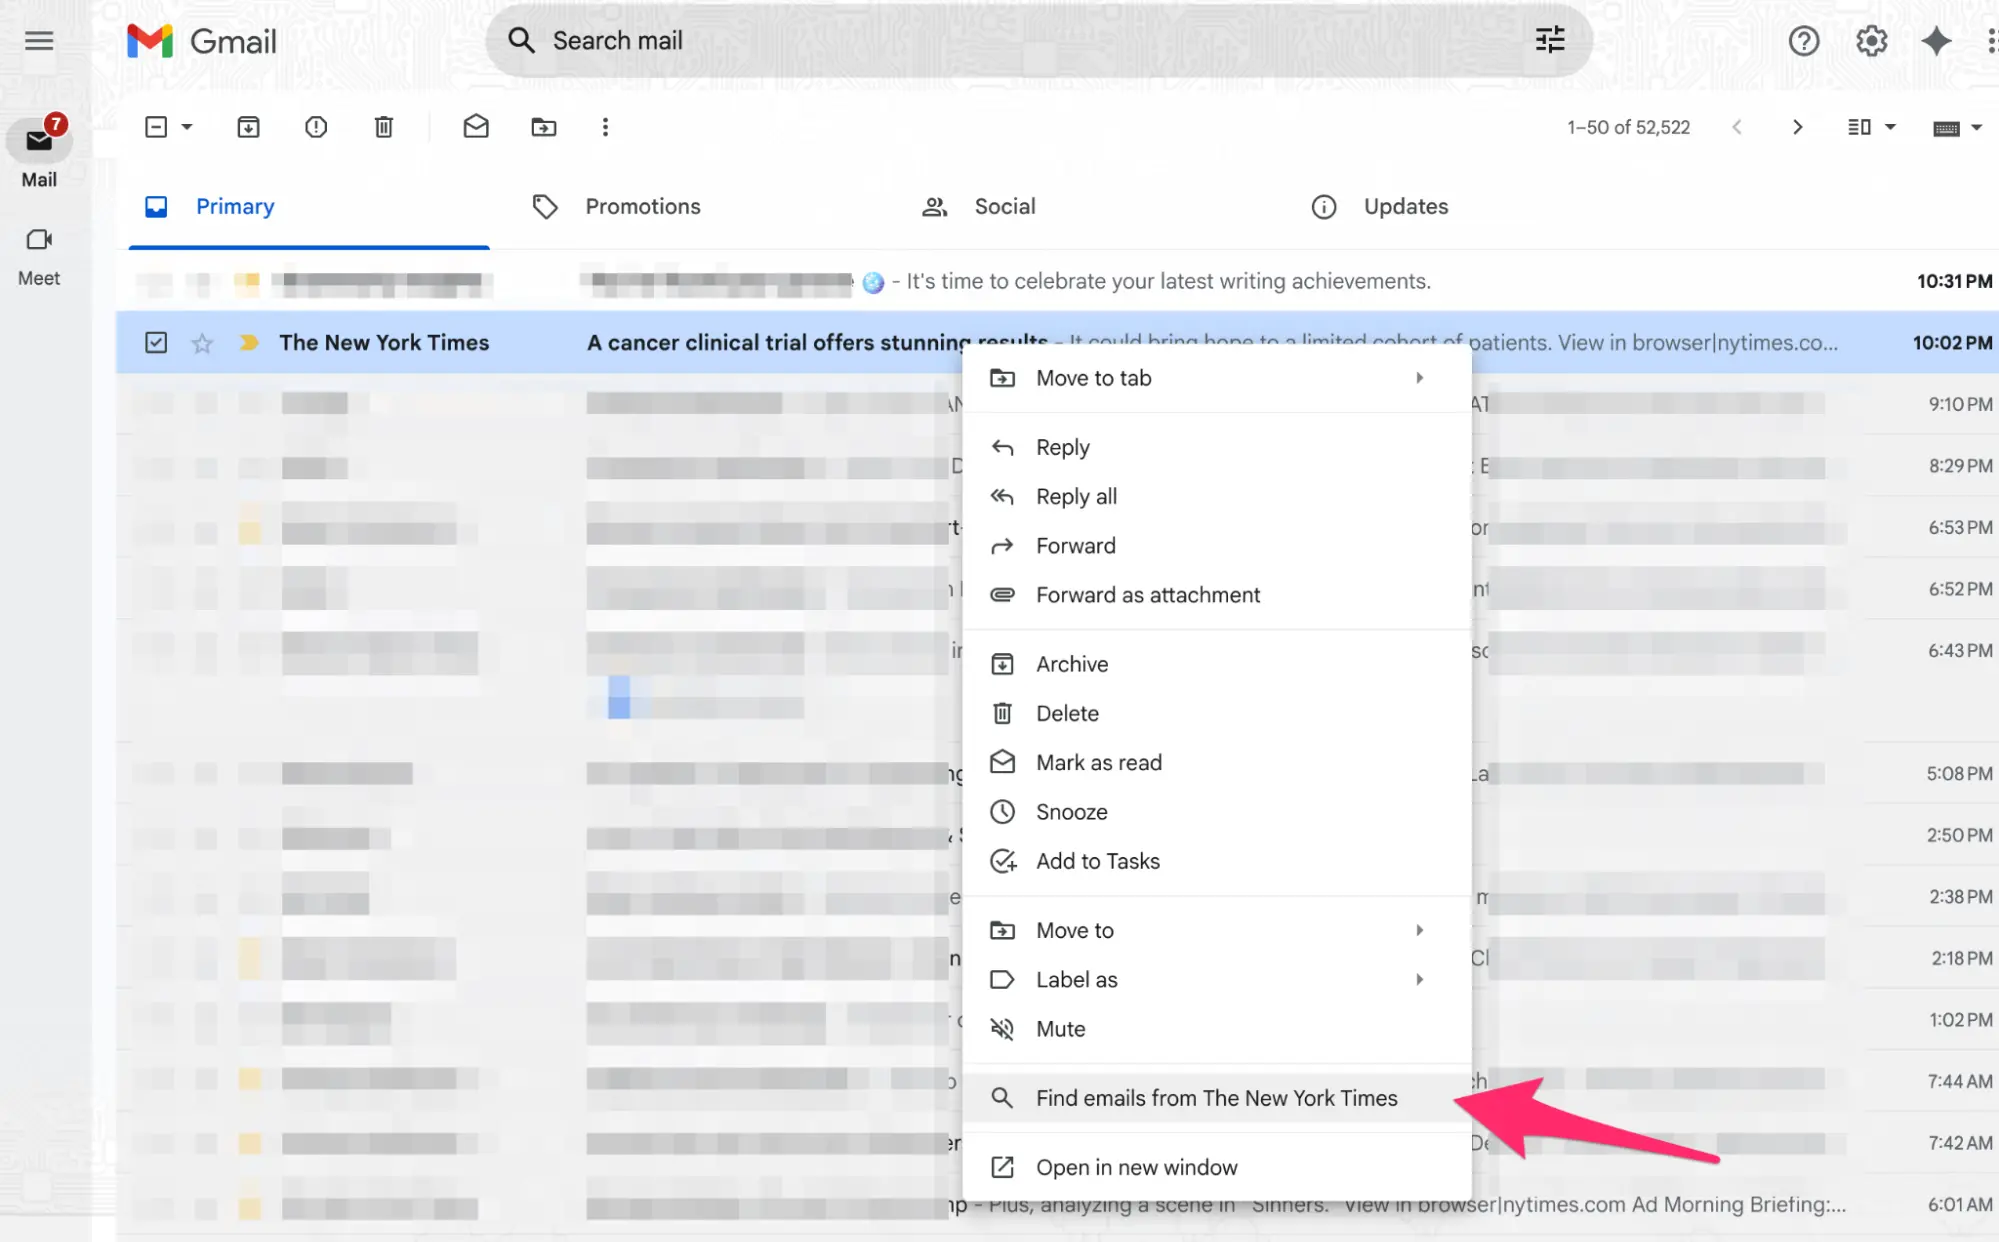
Task: Select all emails with header checkbox
Action: [x=156, y=127]
